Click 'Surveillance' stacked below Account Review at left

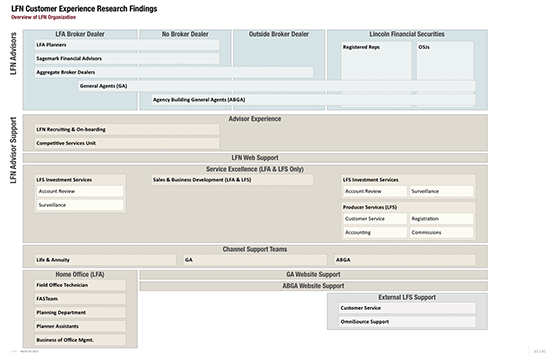pyautogui.click(x=80, y=205)
